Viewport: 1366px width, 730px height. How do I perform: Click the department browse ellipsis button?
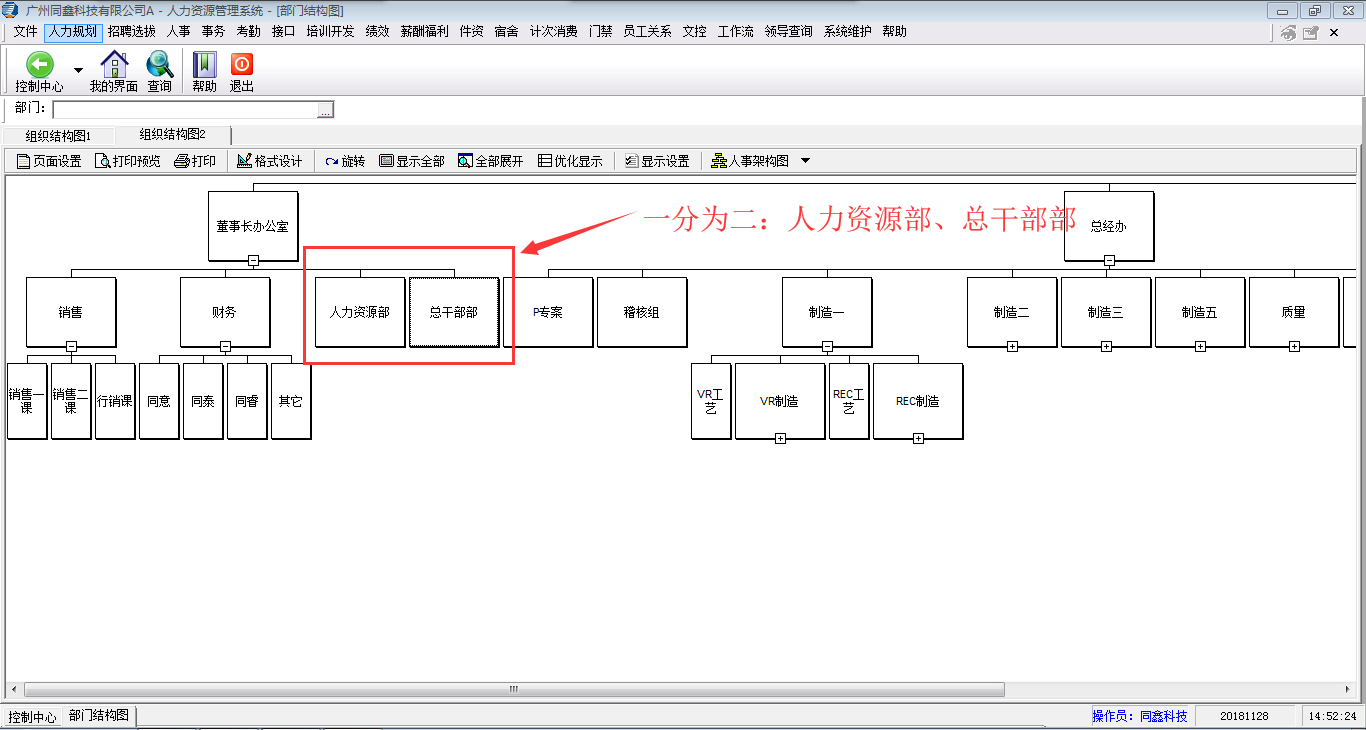pos(325,110)
